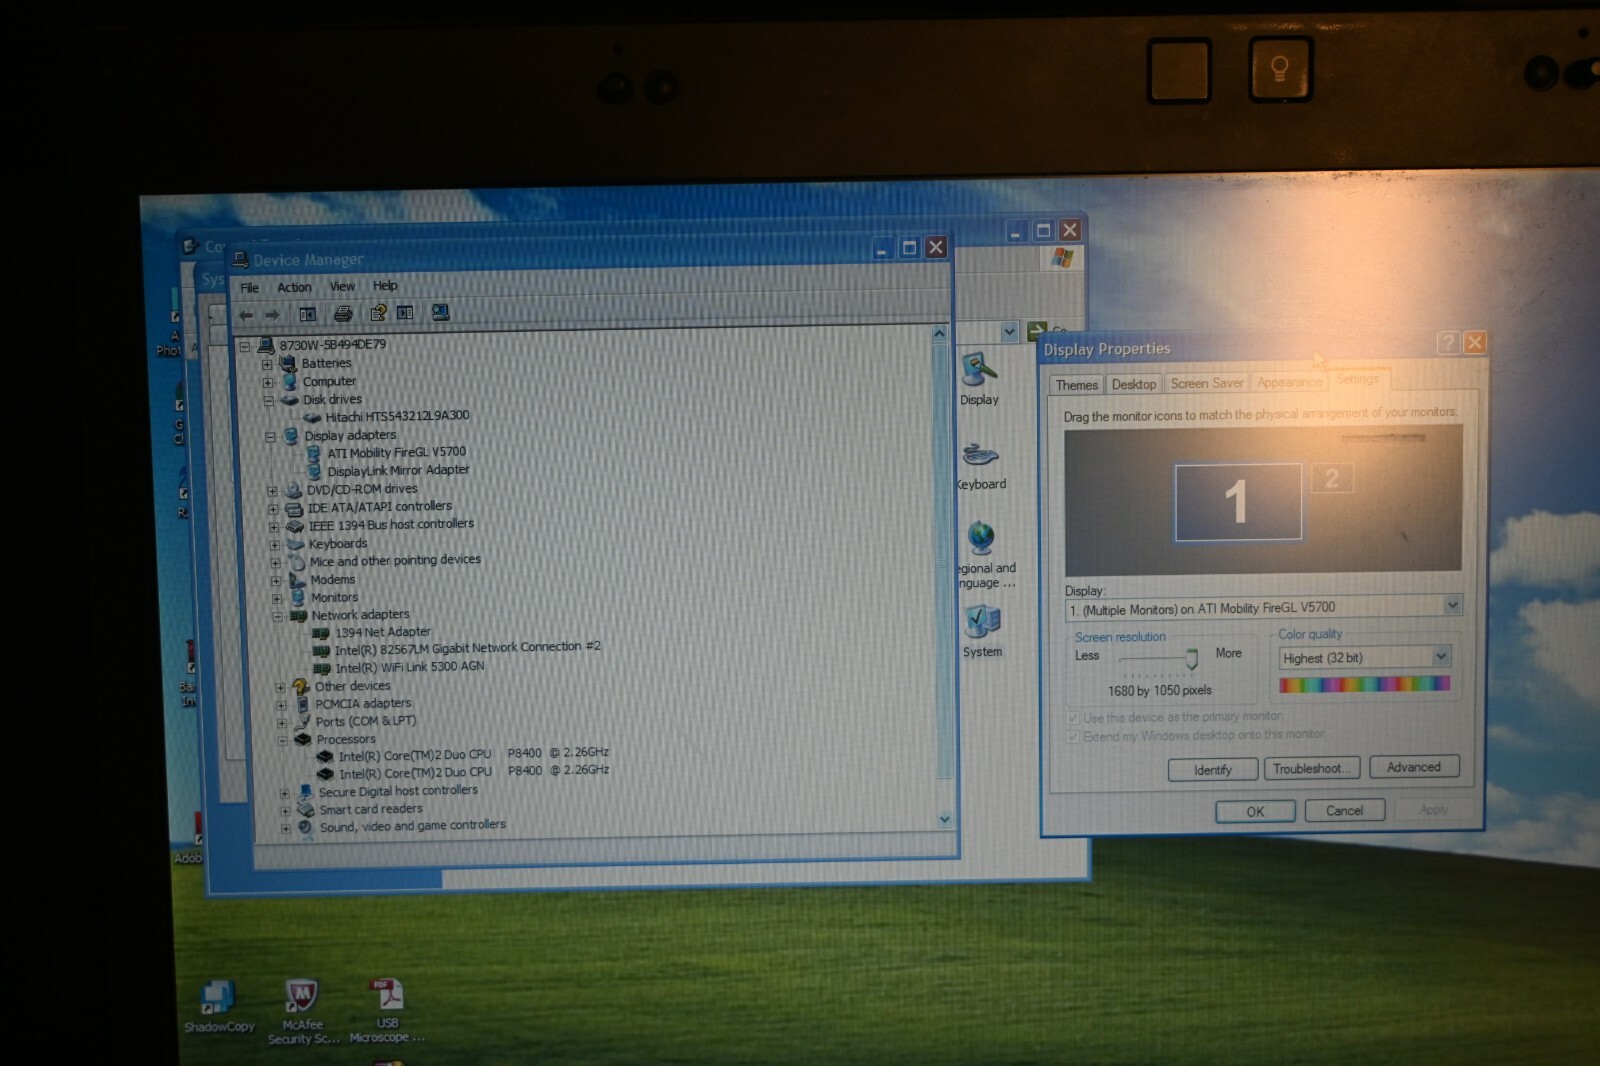The image size is (1600, 1066).
Task: Click OK in Display Properties
Action: [x=1255, y=811]
